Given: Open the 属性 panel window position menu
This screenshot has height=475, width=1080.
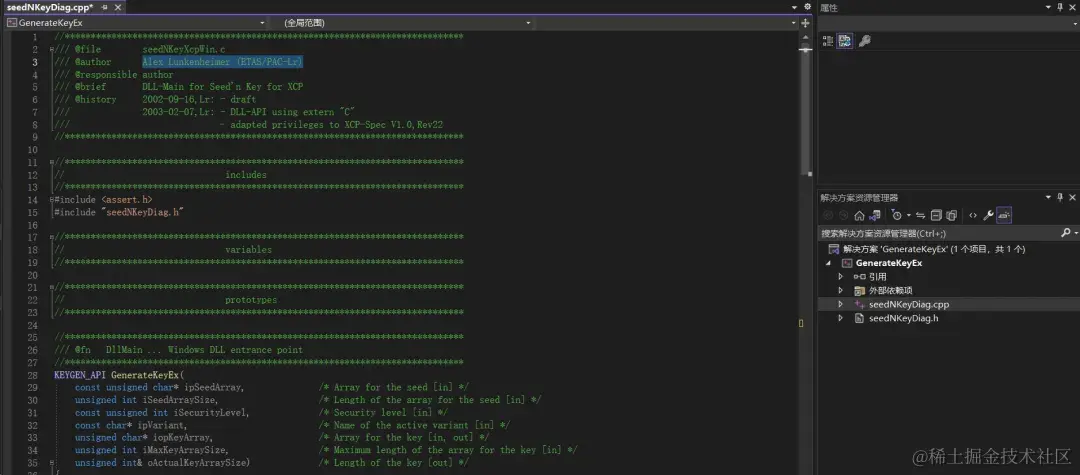Looking at the screenshot, I should click(x=1048, y=7).
